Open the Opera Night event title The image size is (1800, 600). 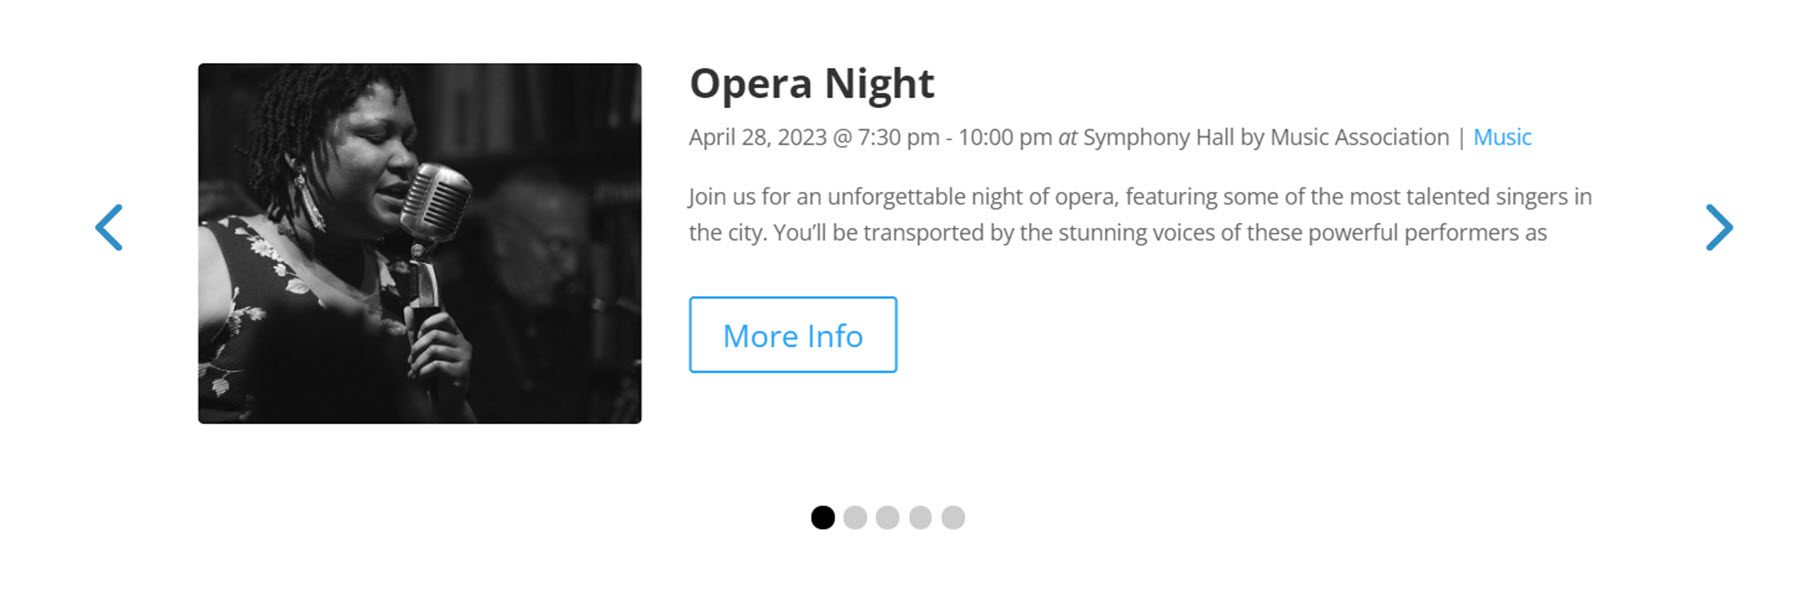tap(811, 84)
